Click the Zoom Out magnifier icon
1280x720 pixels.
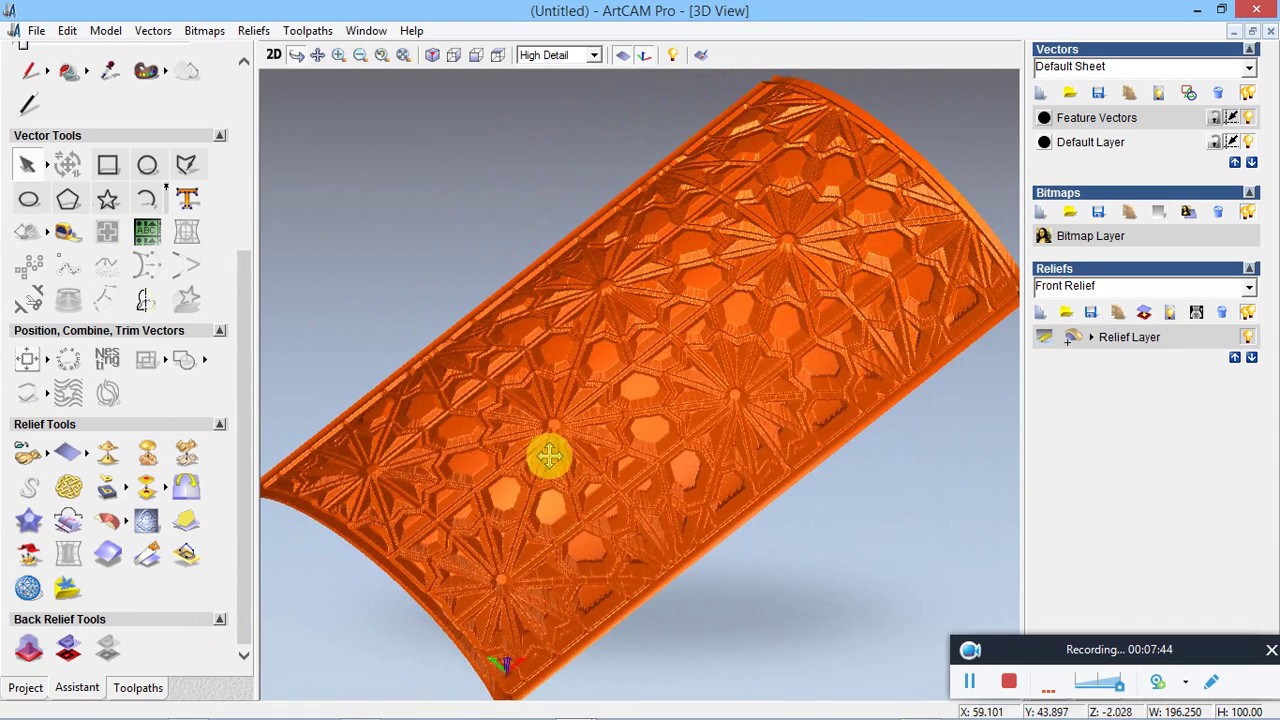[x=360, y=55]
